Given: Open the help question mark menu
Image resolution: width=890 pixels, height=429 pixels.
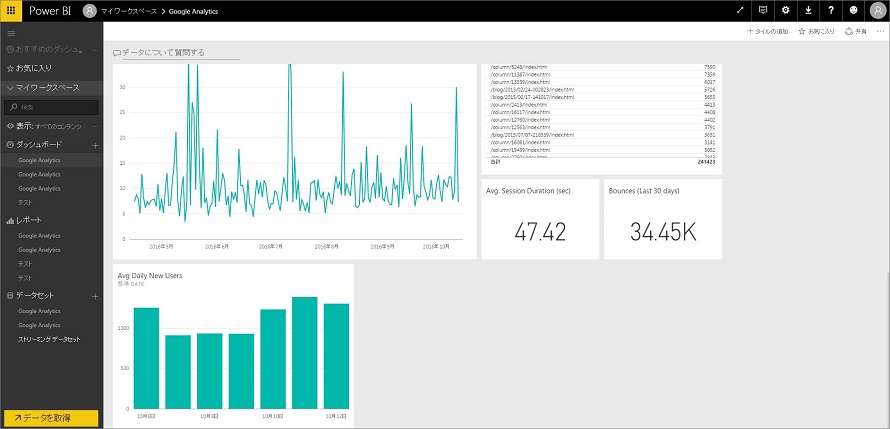Looking at the screenshot, I should 831,11.
